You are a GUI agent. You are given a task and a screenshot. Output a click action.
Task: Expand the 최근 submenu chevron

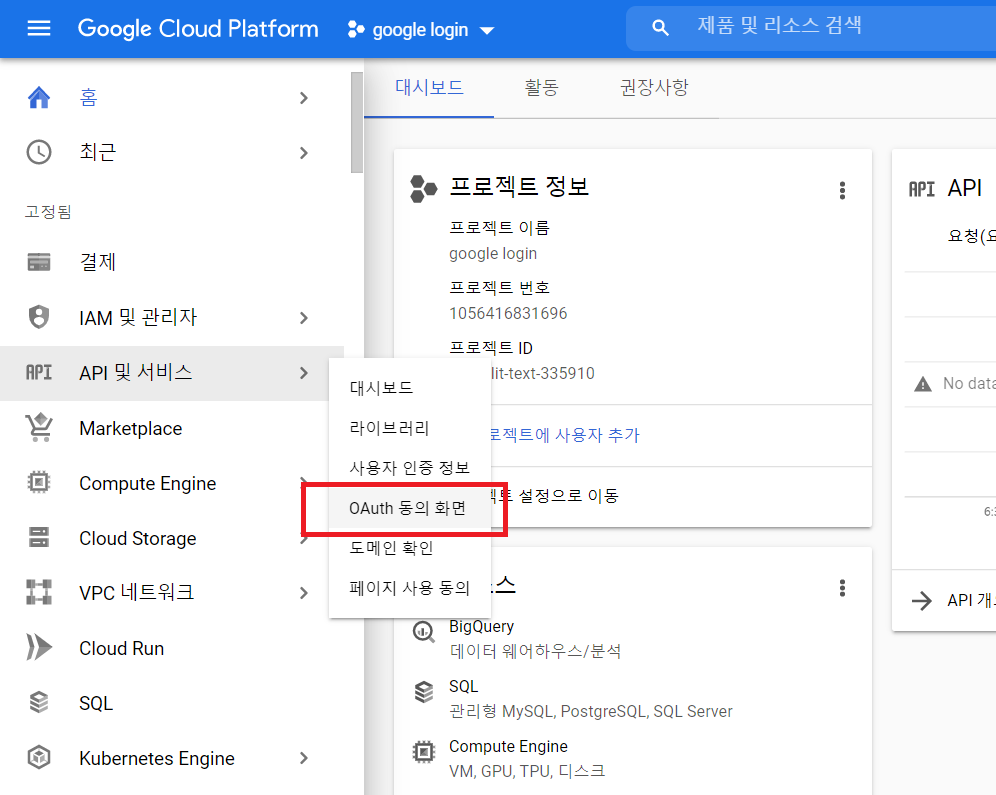pos(304,153)
